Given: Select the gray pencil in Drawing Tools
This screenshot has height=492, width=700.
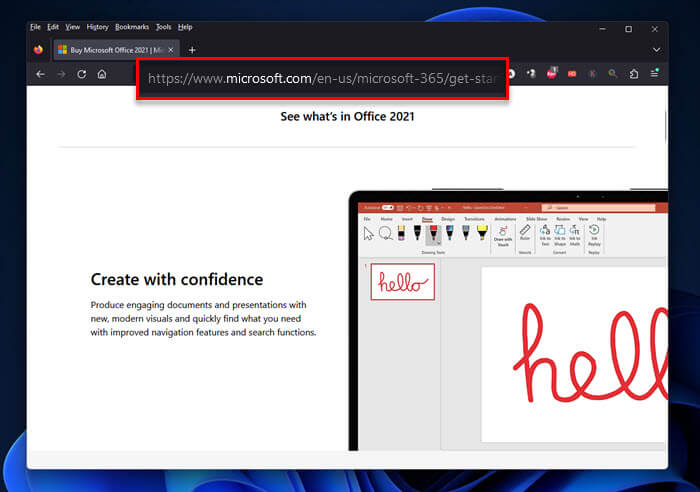Looking at the screenshot, I should pos(466,233).
